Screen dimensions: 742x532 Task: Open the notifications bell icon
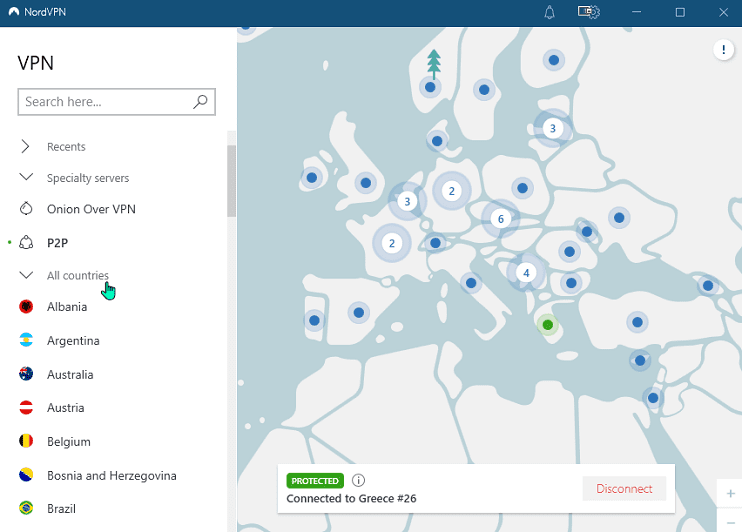pos(549,12)
